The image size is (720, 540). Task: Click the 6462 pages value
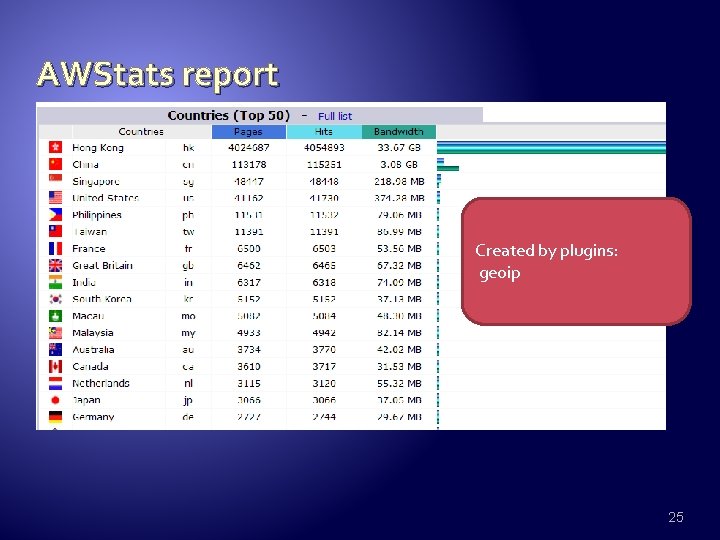248,265
